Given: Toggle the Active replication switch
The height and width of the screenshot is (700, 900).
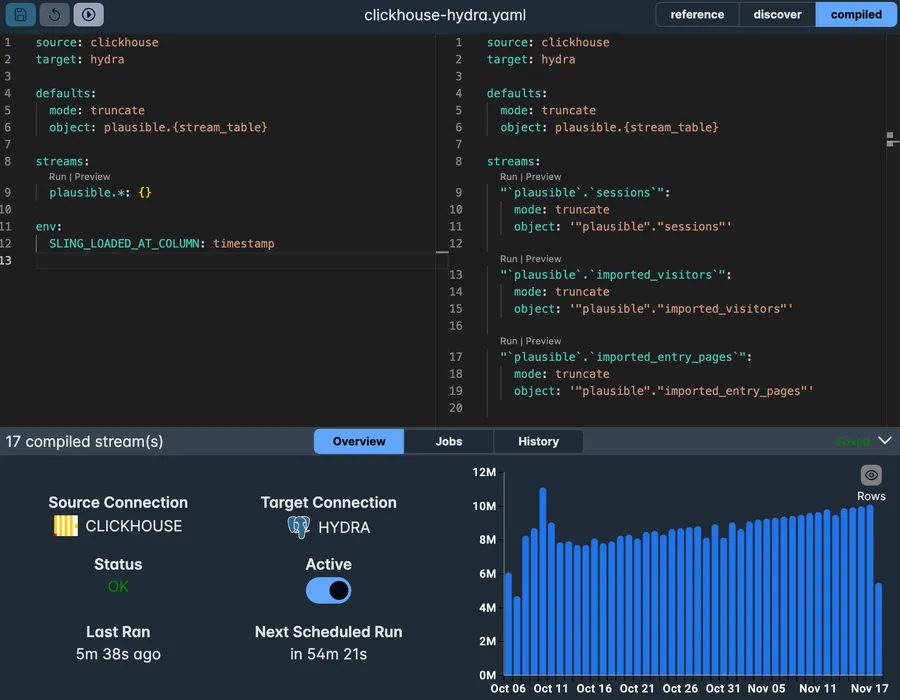Looking at the screenshot, I should [328, 590].
